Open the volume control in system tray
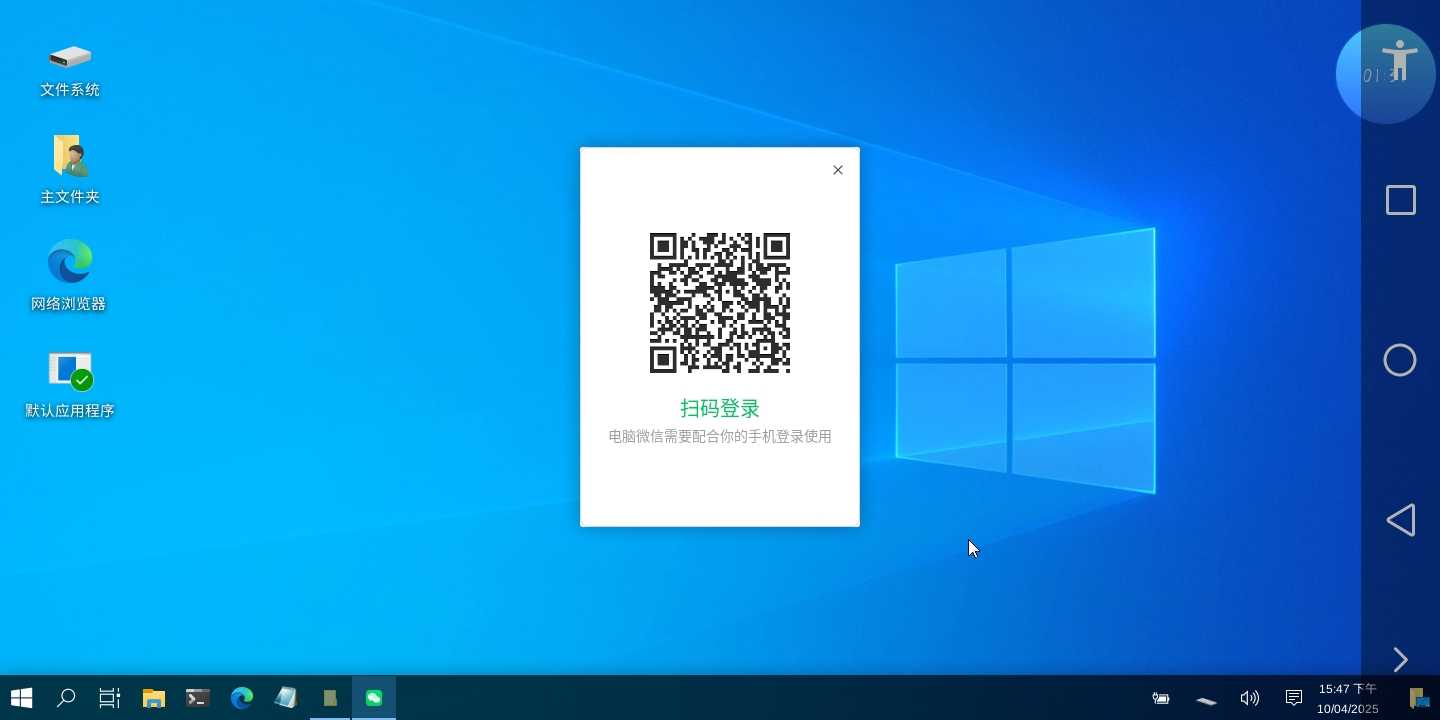 coord(1249,698)
